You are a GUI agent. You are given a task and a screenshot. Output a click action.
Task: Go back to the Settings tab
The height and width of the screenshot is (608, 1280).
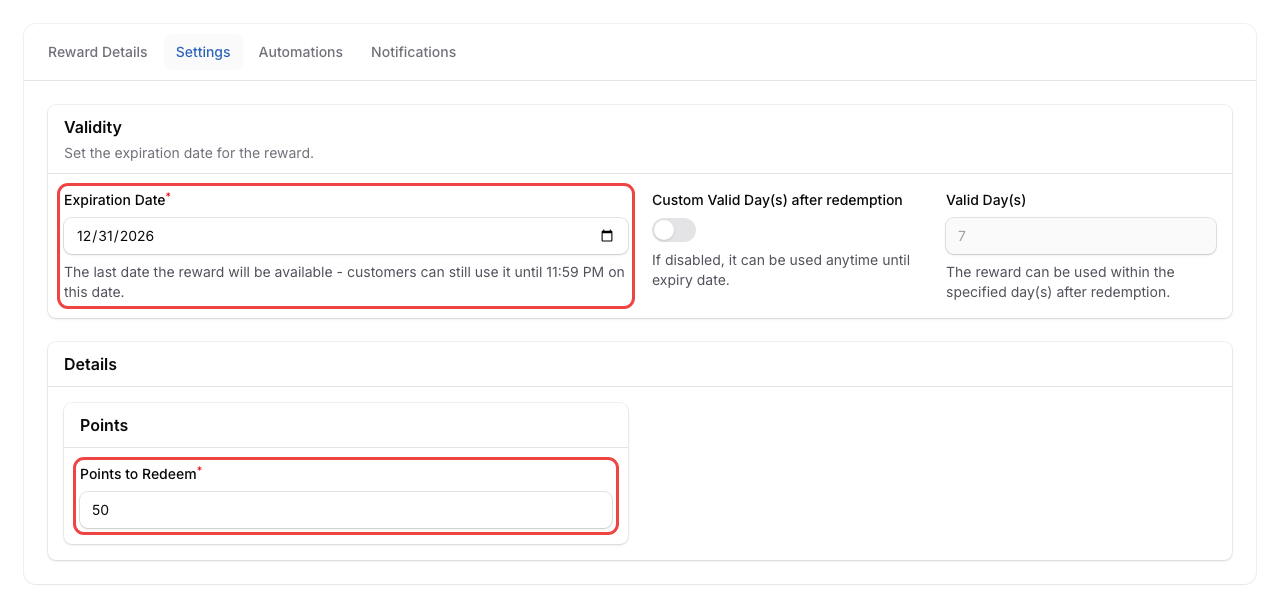coord(203,52)
